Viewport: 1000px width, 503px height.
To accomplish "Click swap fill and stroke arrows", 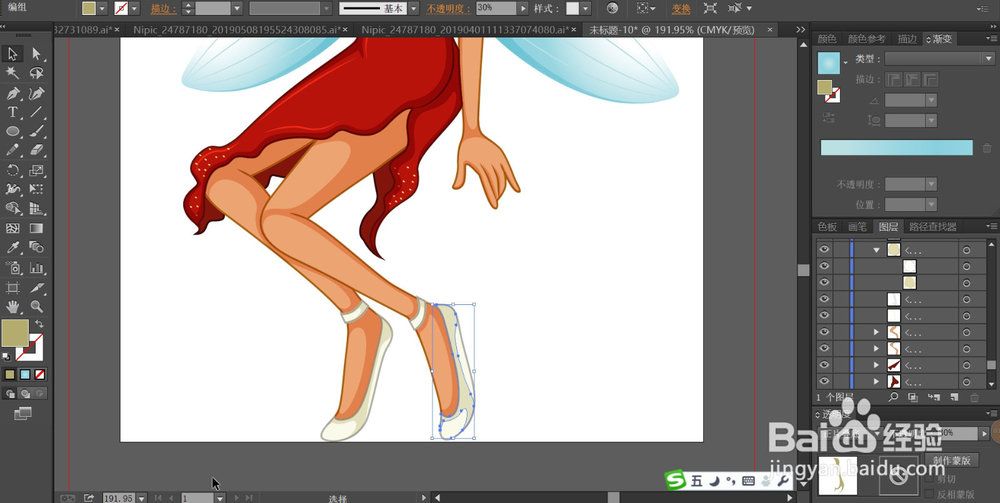I will tap(40, 324).
